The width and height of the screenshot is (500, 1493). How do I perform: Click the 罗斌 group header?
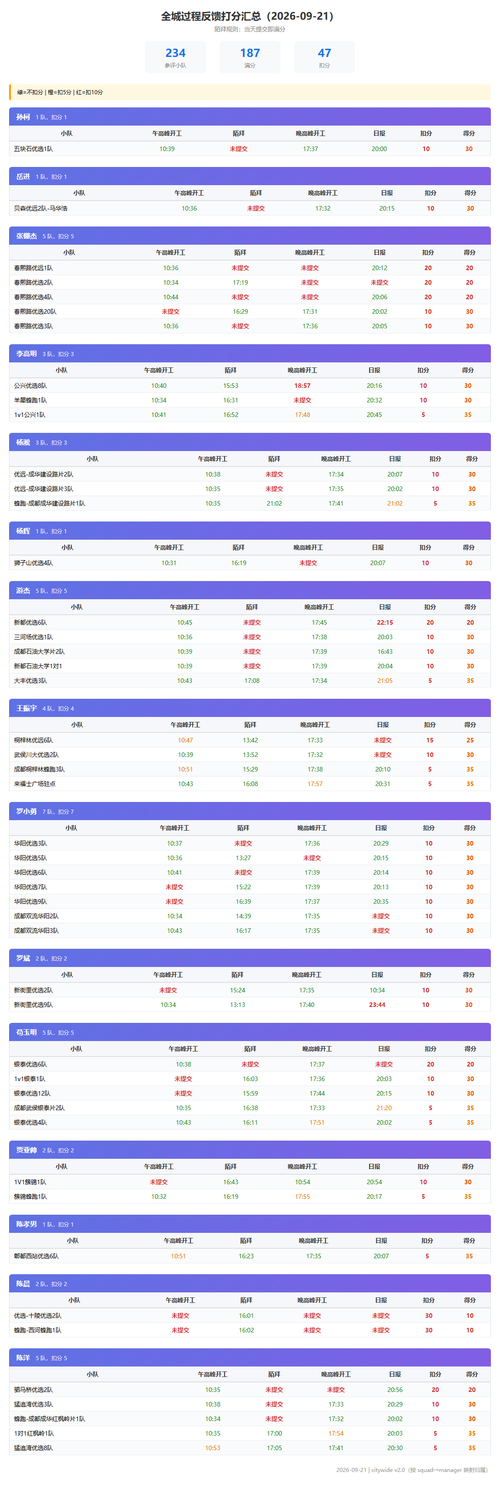point(250,958)
